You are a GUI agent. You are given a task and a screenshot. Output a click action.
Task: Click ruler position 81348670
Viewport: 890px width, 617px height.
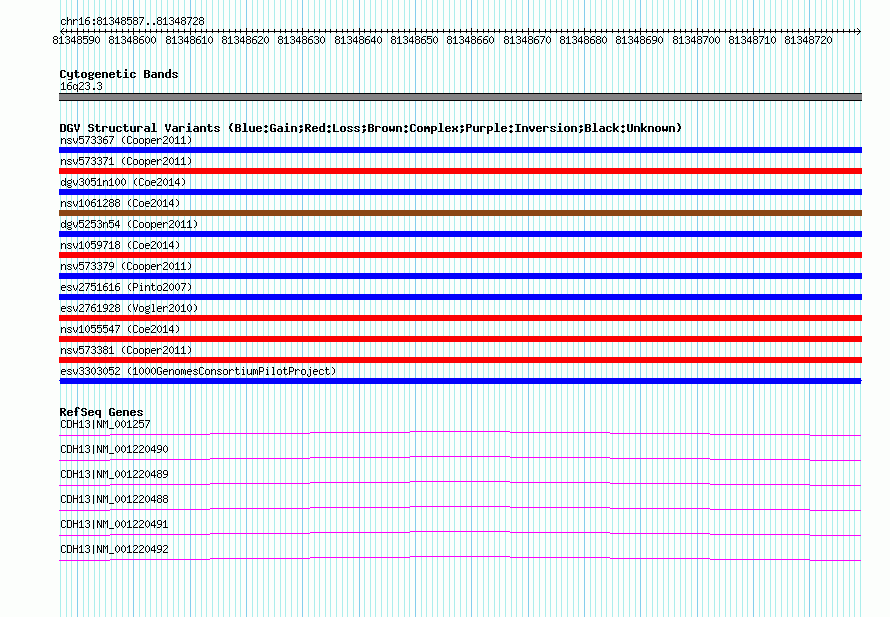click(527, 40)
